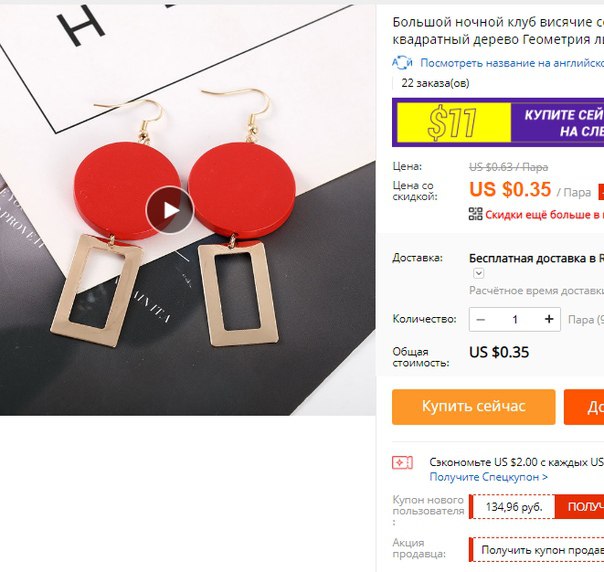Viewport: 604px width, 572px height.
Task: Decrease quantity with the minus button
Action: click(x=480, y=319)
